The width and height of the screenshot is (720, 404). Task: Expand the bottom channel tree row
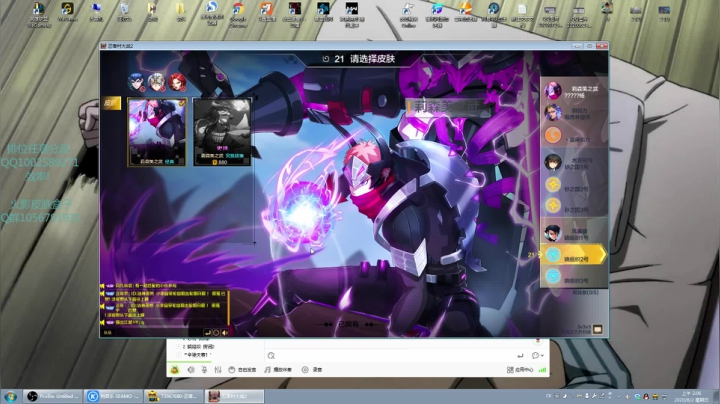coord(179,355)
